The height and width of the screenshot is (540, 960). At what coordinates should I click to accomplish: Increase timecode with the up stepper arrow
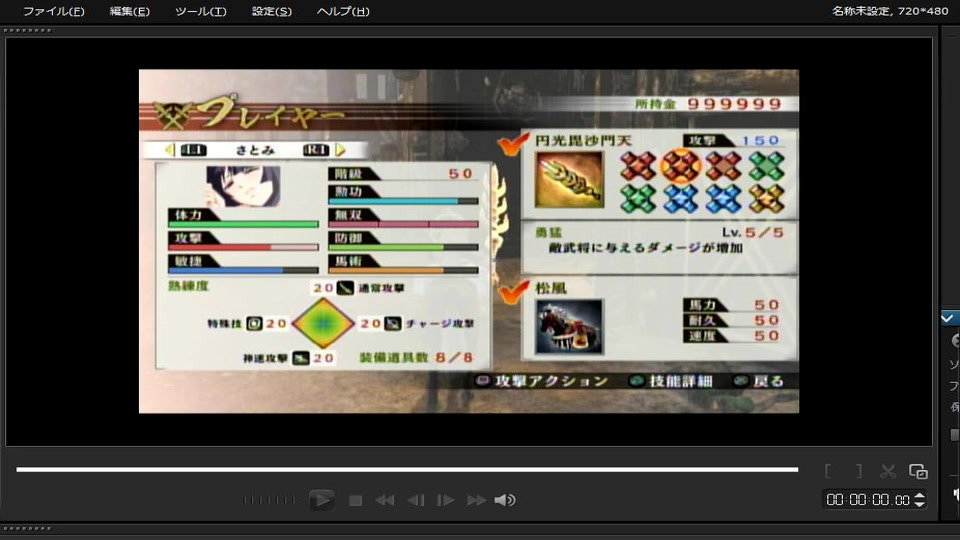click(919, 495)
